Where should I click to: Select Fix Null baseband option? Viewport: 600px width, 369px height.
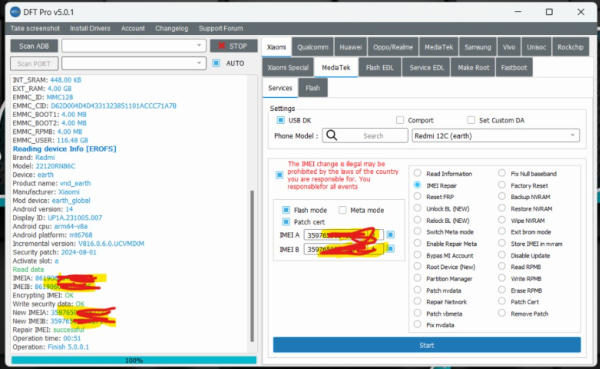(502, 173)
